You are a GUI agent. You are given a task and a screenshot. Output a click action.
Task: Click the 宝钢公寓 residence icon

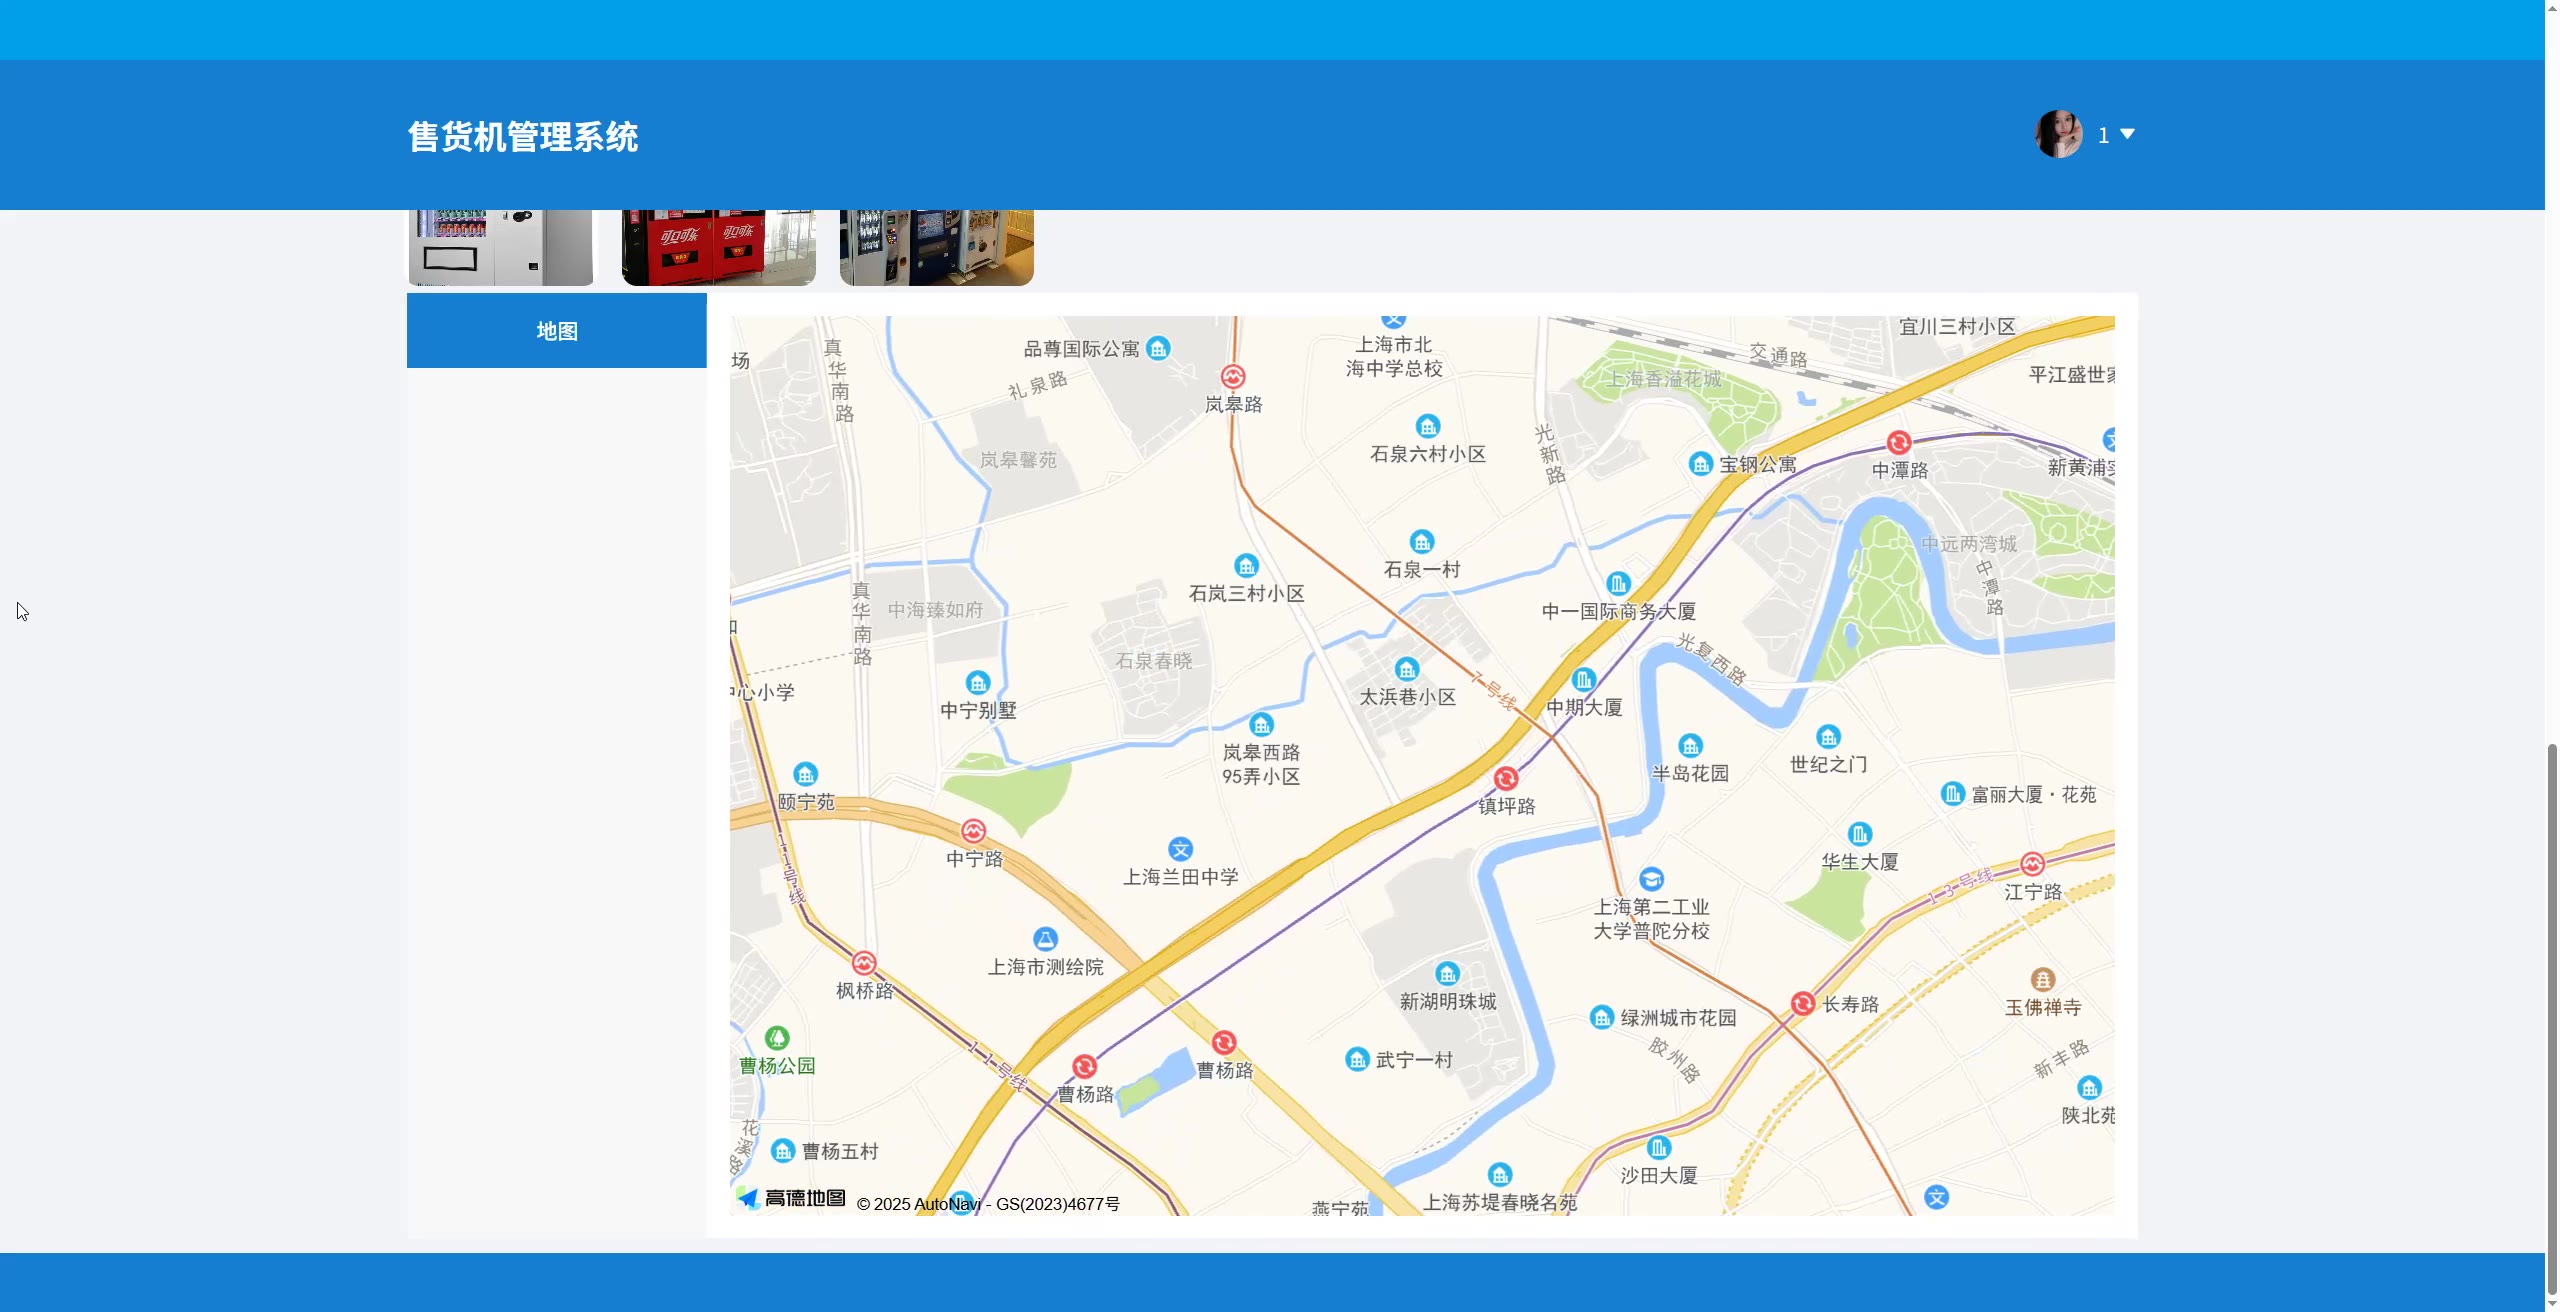point(1701,464)
